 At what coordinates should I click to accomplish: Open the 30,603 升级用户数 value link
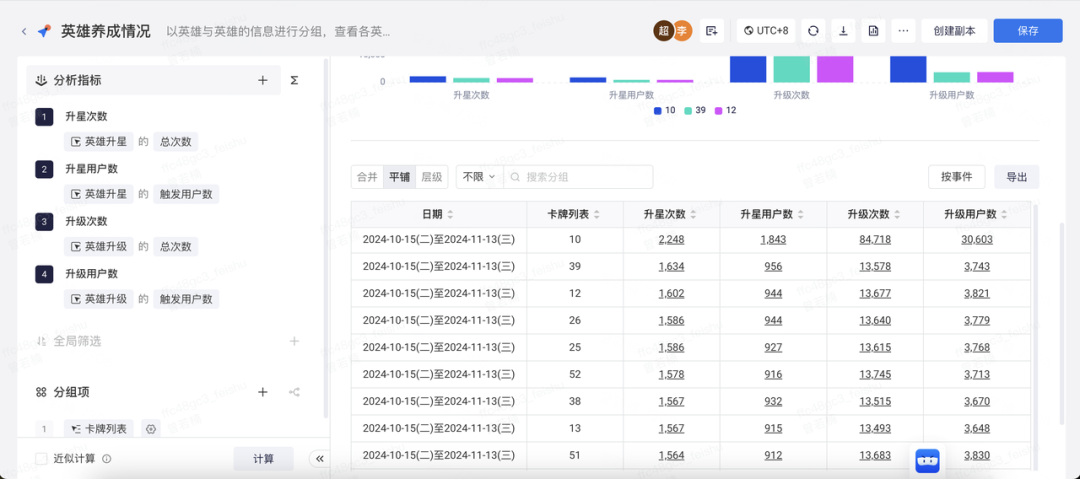tap(977, 240)
